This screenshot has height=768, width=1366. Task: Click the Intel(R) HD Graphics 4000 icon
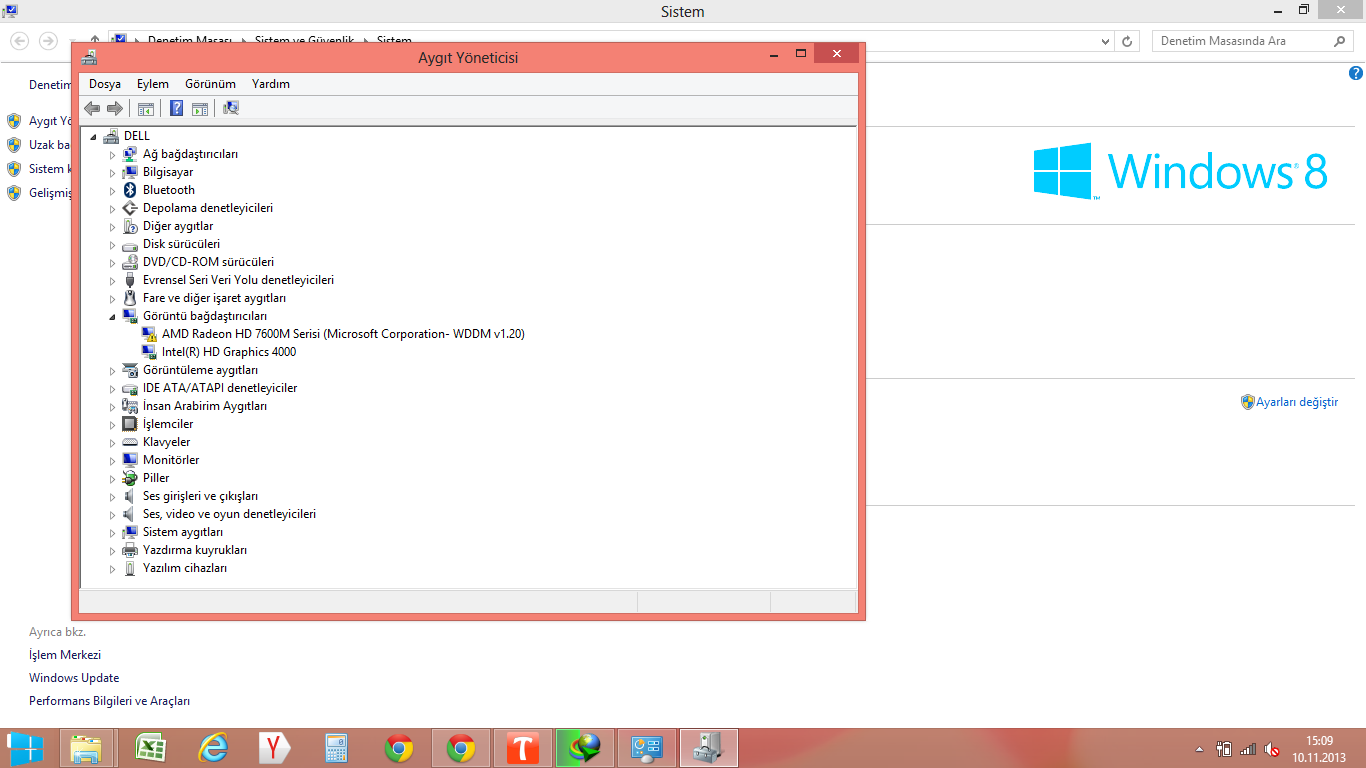point(149,352)
